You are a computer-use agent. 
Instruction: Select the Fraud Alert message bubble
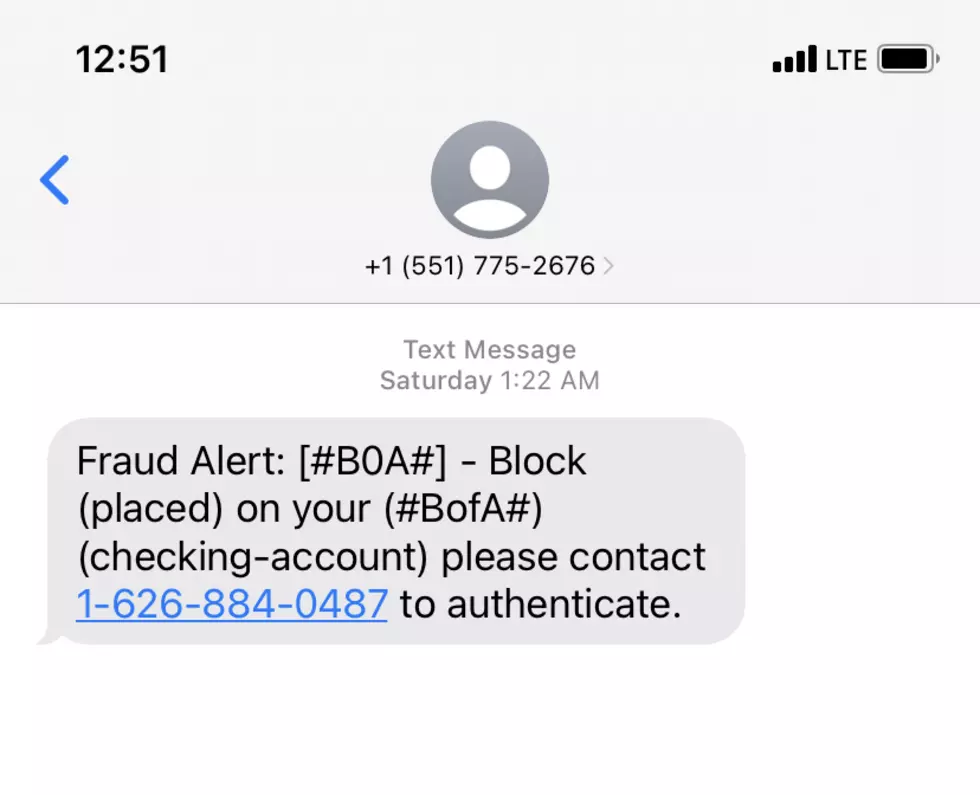[x=396, y=531]
